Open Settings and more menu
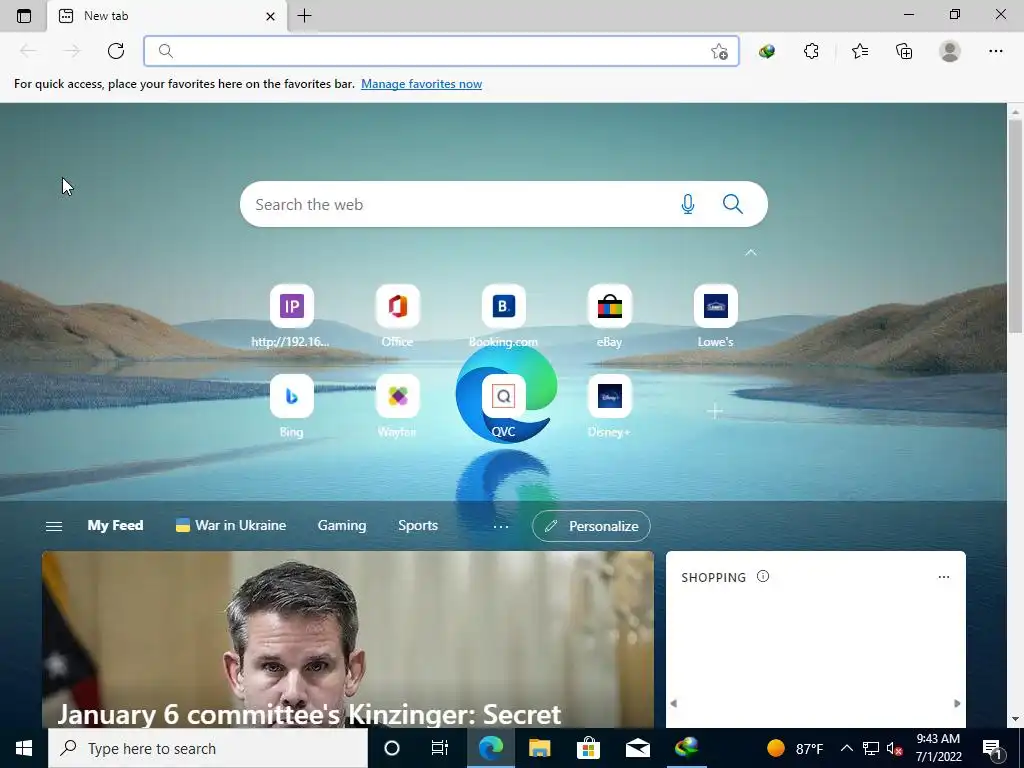1024x768 pixels. pyautogui.click(x=995, y=51)
